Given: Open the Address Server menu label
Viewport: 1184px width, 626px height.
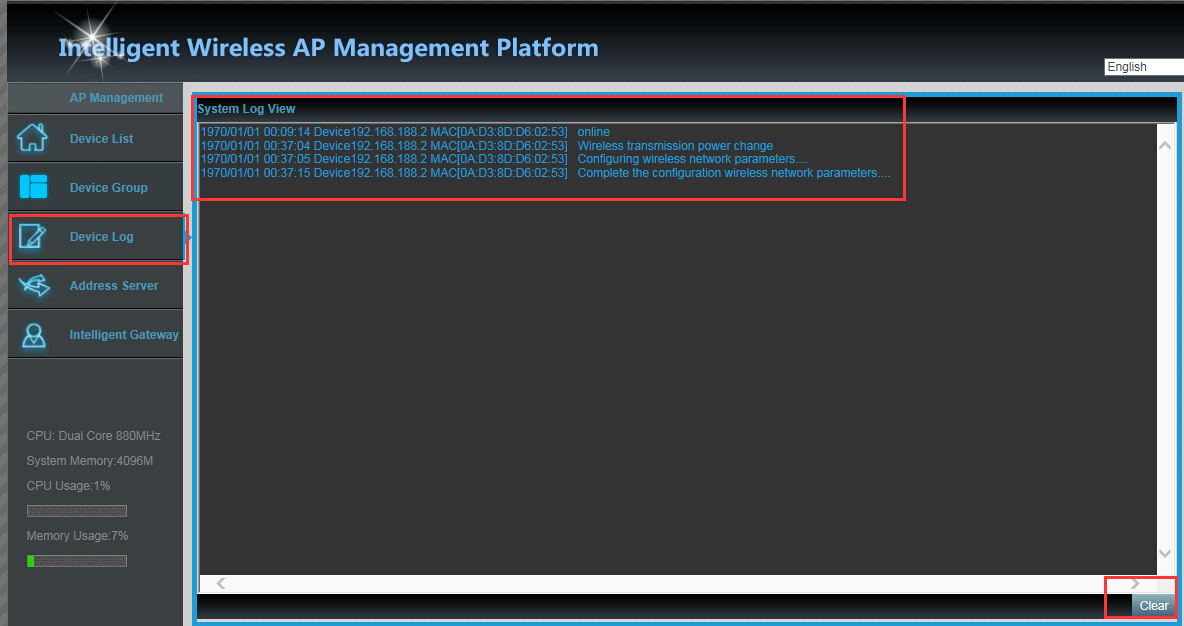Looking at the screenshot, I should pyautogui.click(x=114, y=286).
